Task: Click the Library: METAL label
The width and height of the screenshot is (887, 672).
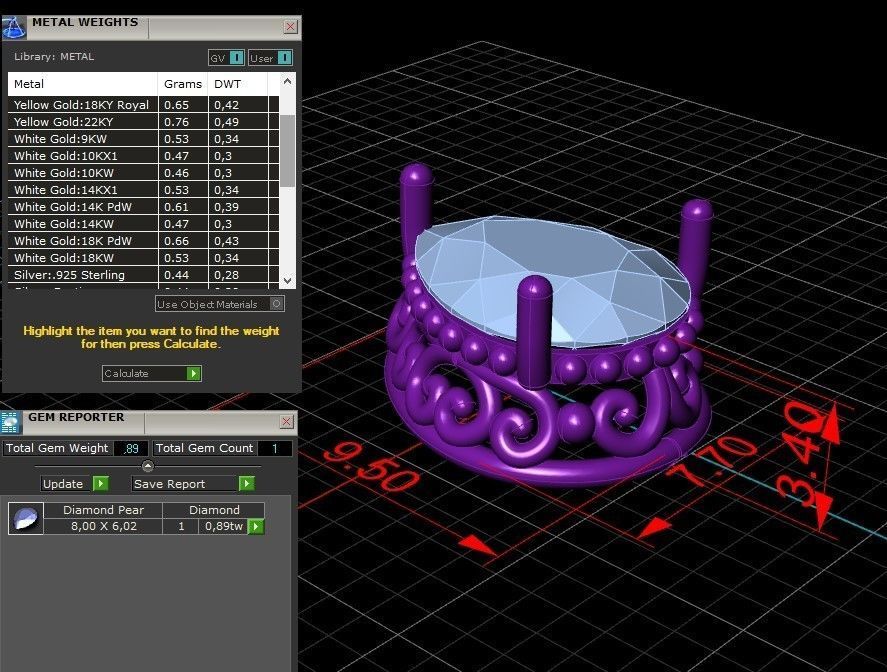Action: tap(54, 57)
